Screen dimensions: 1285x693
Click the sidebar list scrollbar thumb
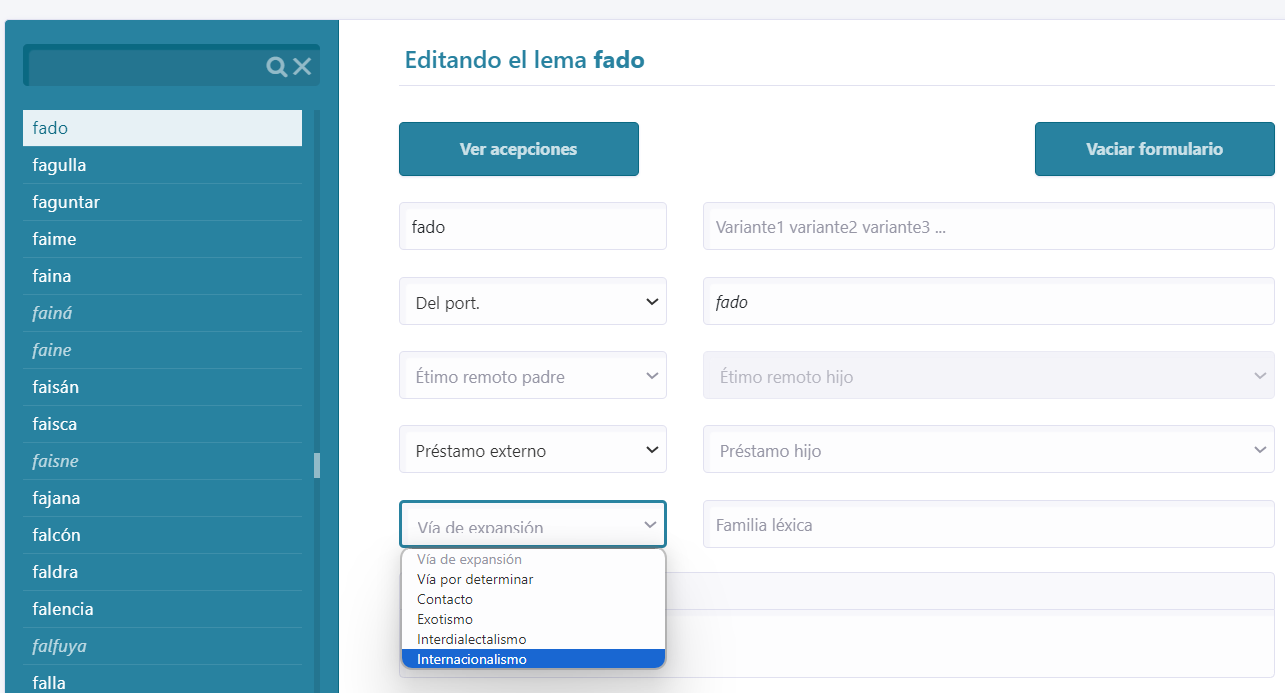click(317, 465)
